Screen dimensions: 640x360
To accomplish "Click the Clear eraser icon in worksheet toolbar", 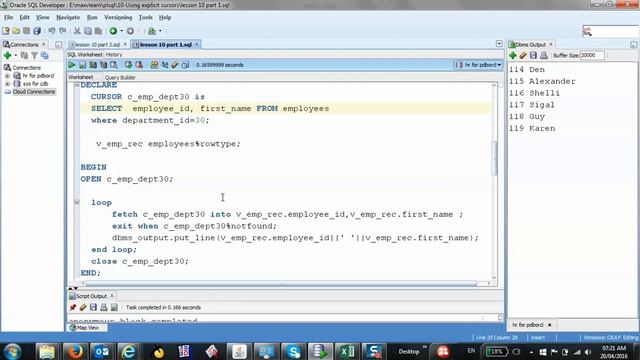I will click(x=175, y=65).
